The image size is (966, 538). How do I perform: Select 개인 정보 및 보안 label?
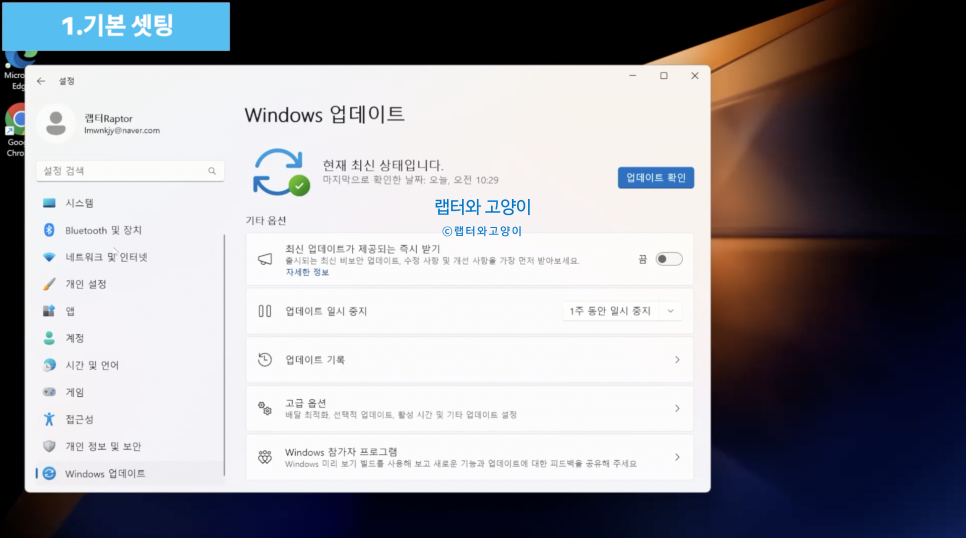(x=103, y=446)
